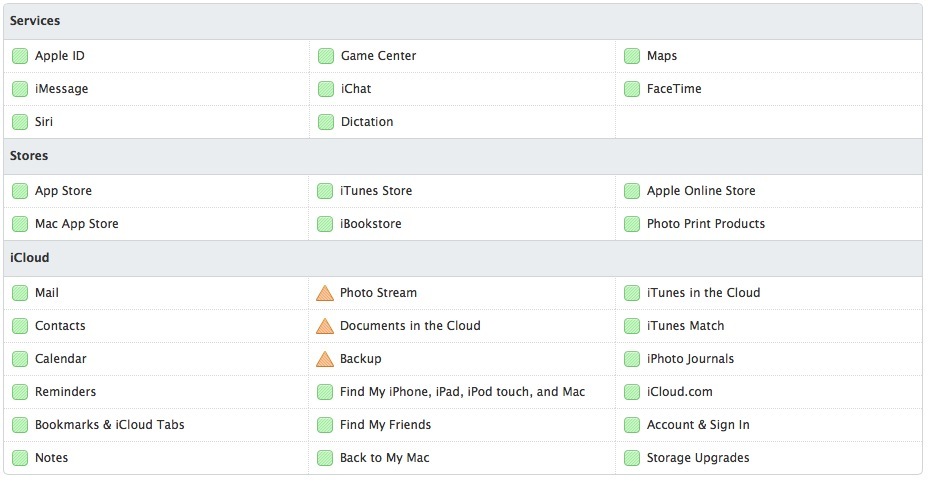
Task: Click the Services section header
Action: tap(463, 21)
